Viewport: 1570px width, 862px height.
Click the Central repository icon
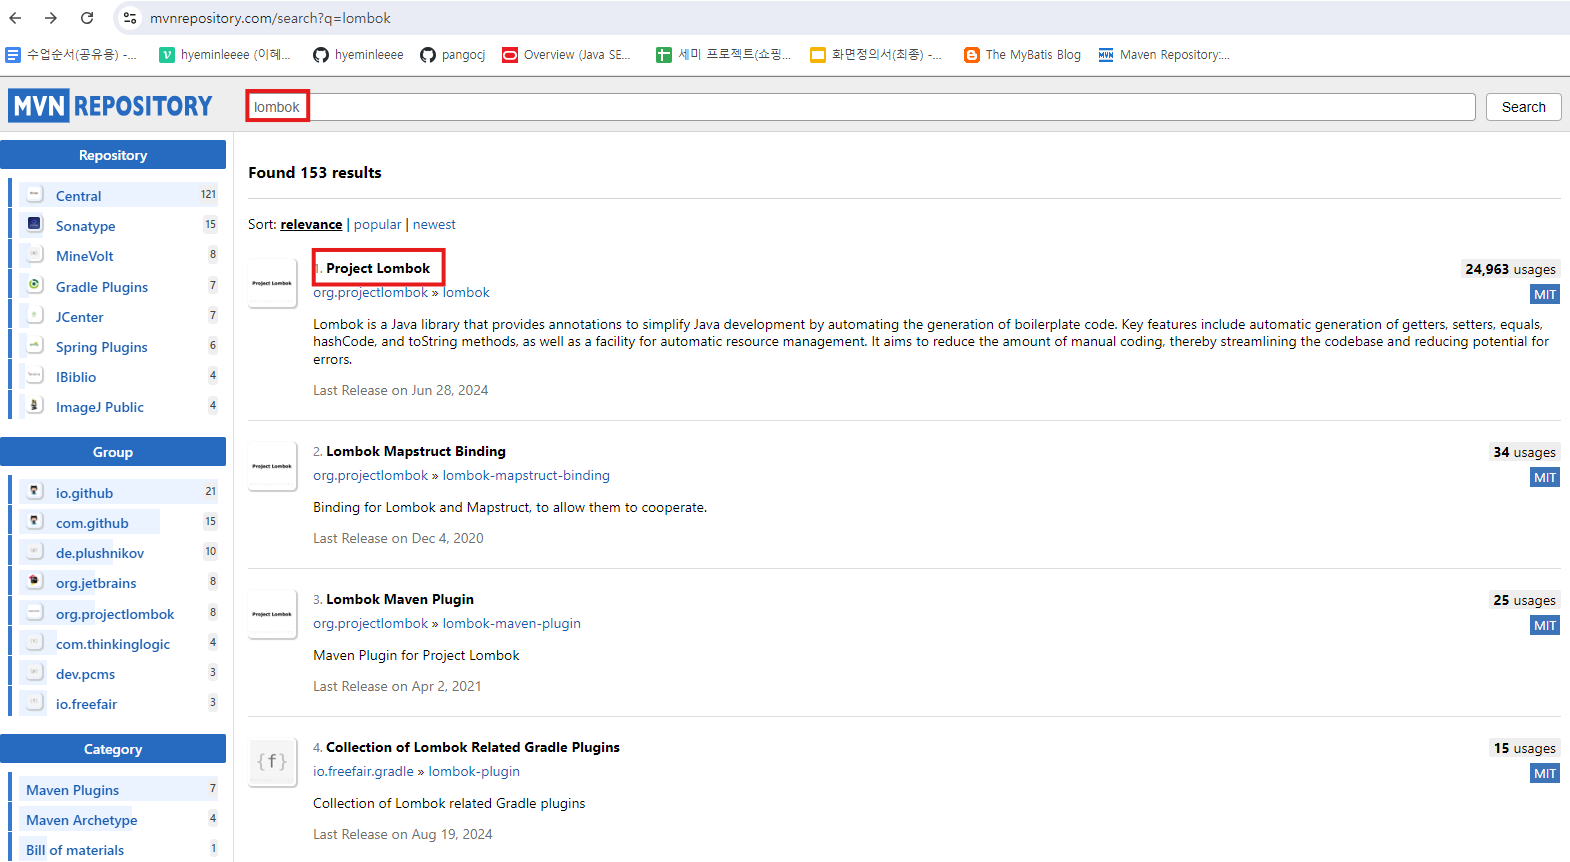35,194
